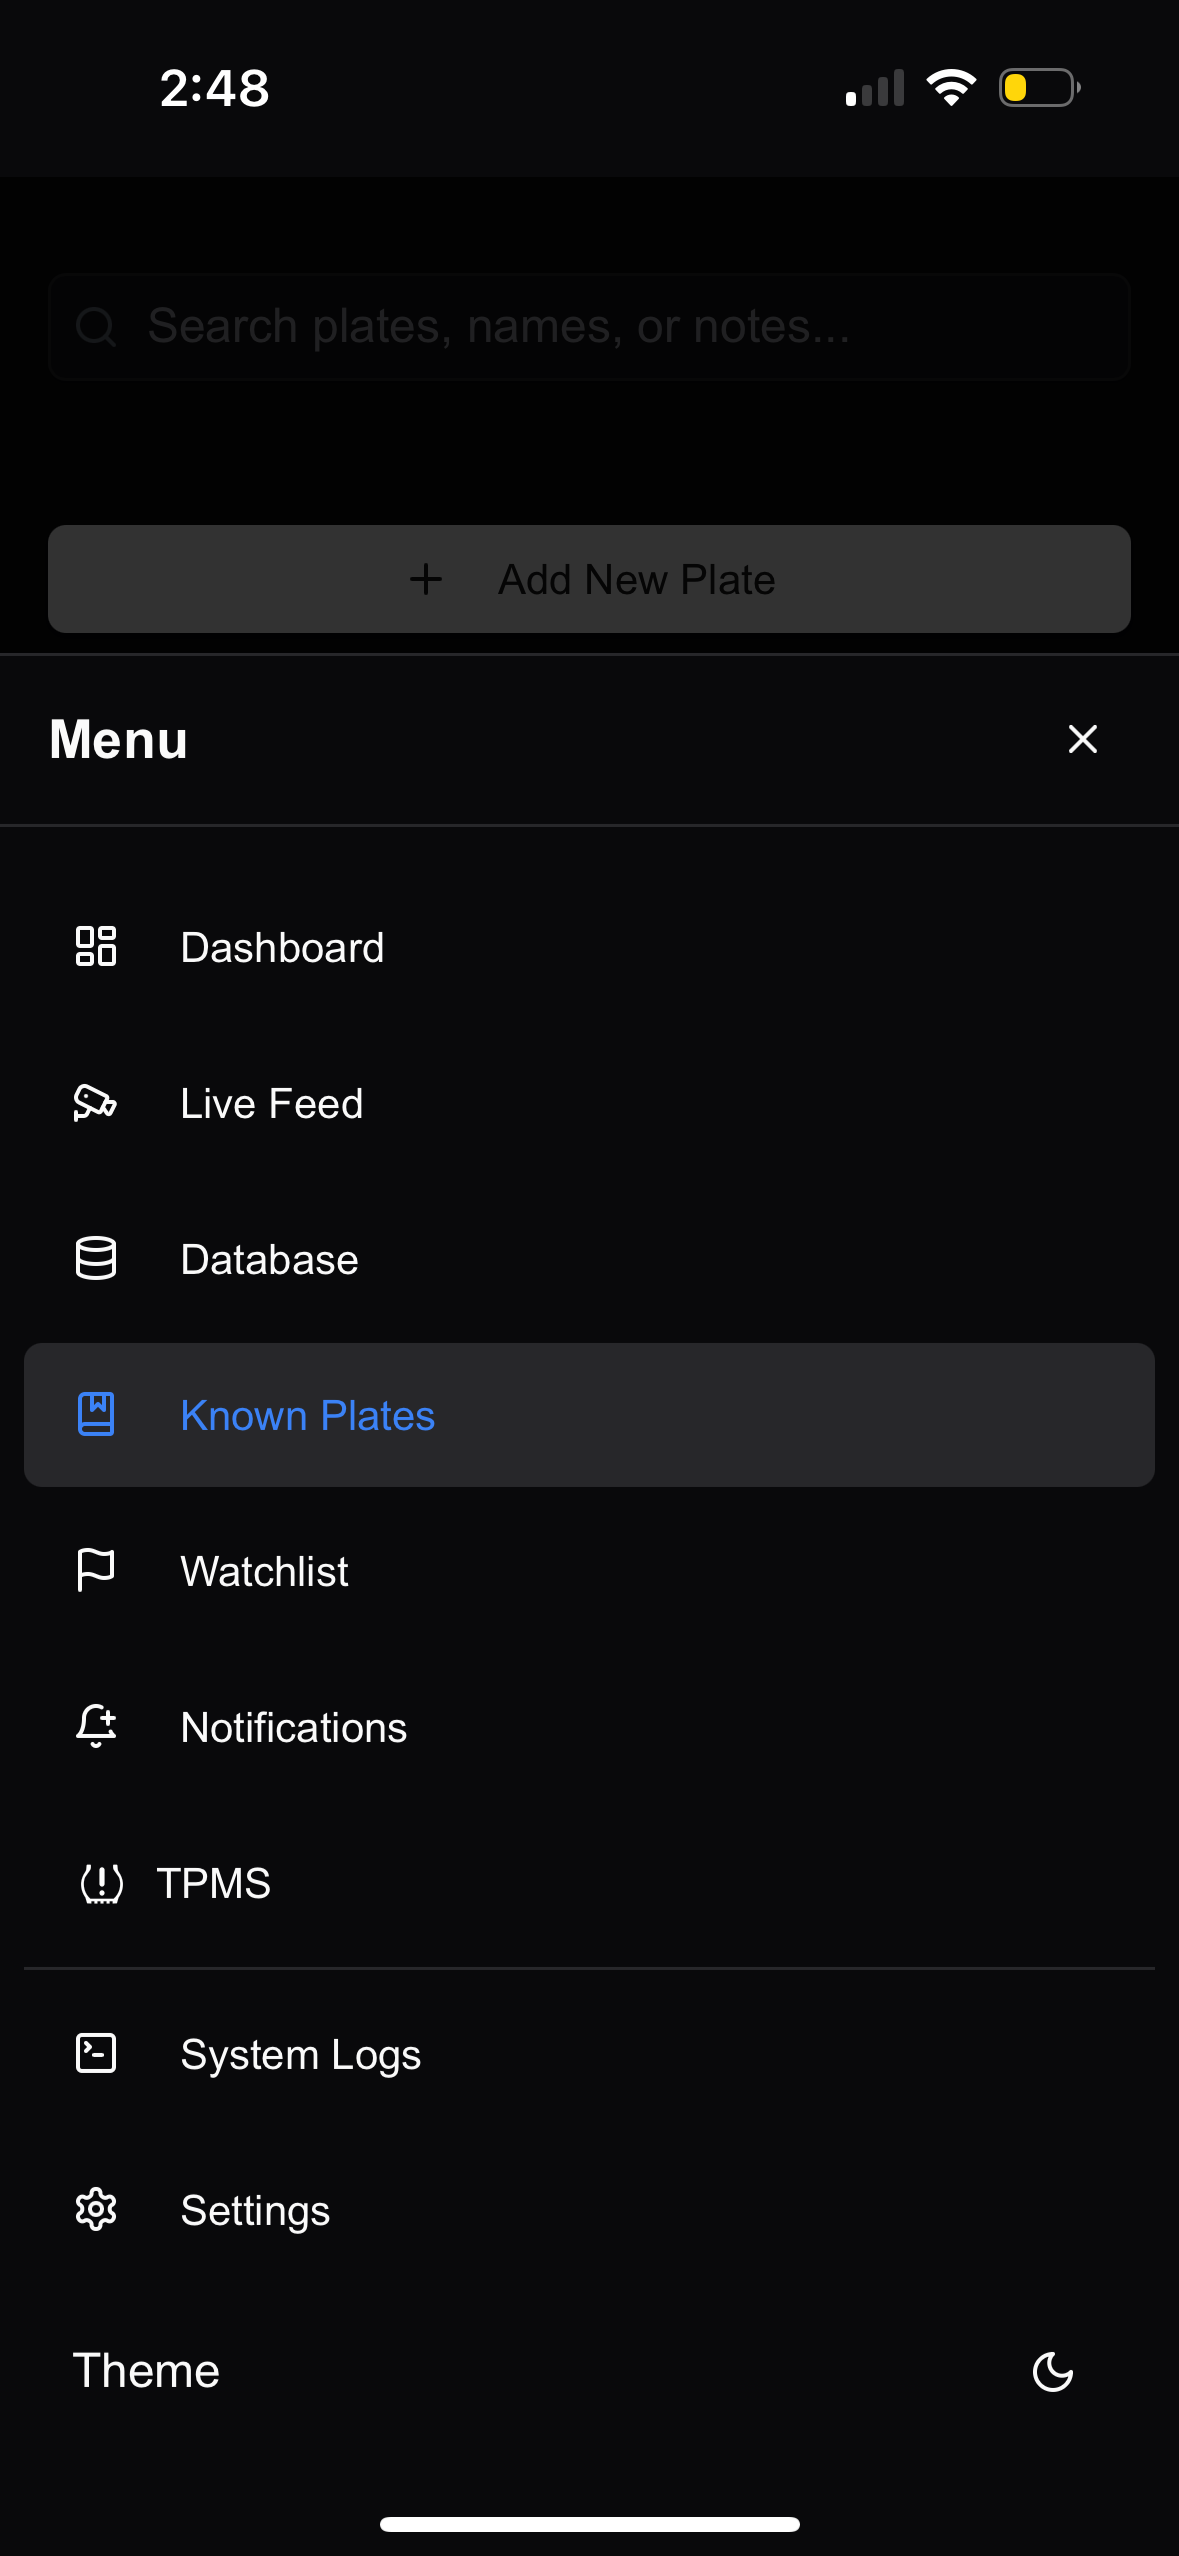Click the Settings gear icon

(96, 2209)
